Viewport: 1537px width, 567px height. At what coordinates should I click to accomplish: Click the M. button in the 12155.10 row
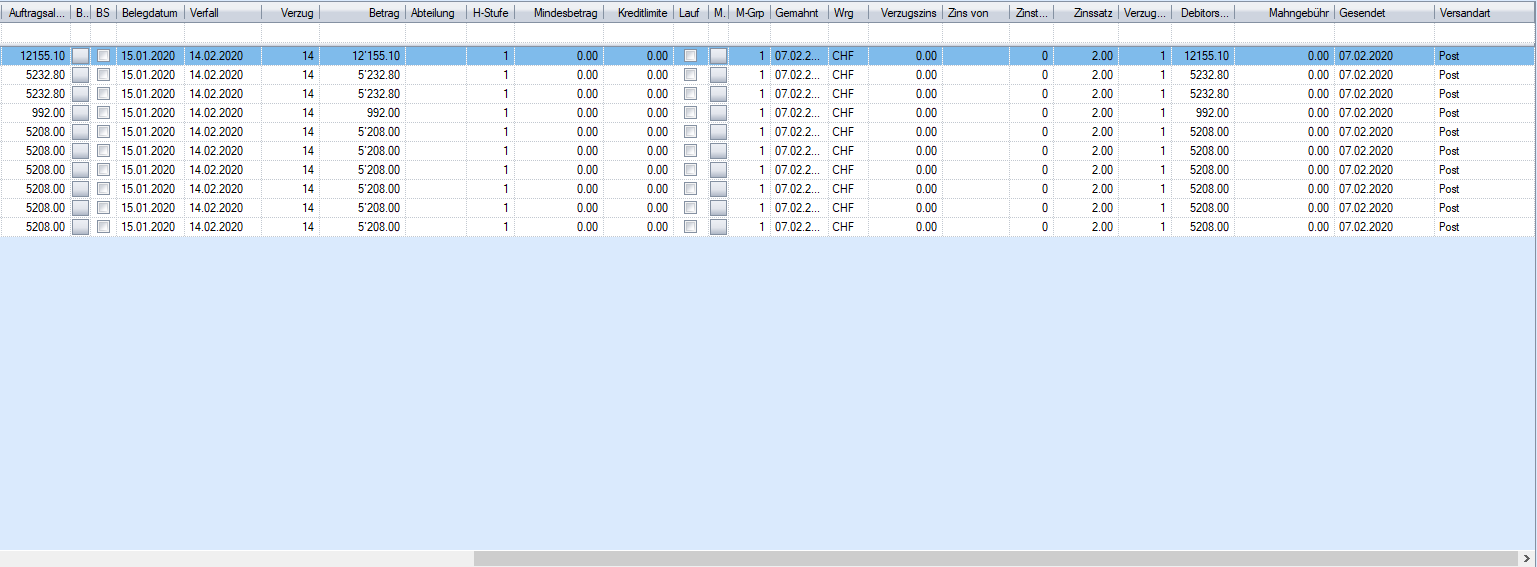coord(719,56)
